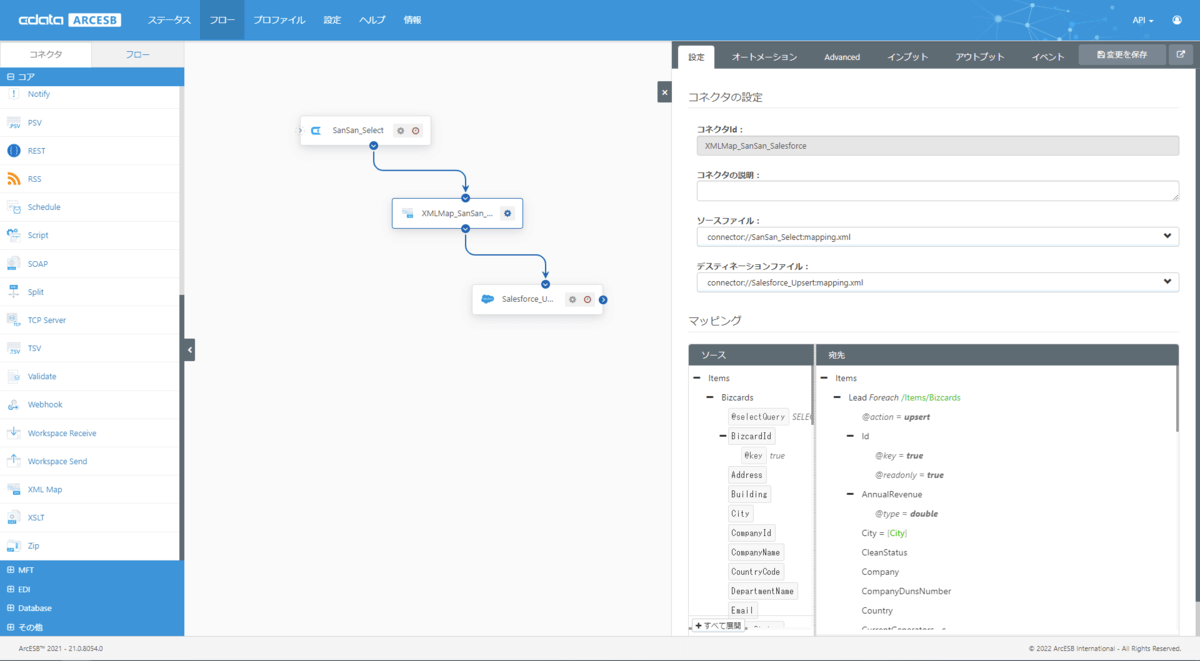Image resolution: width=1200 pixels, height=661 pixels.
Task: Select the Zip connector icon
Action: point(14,546)
